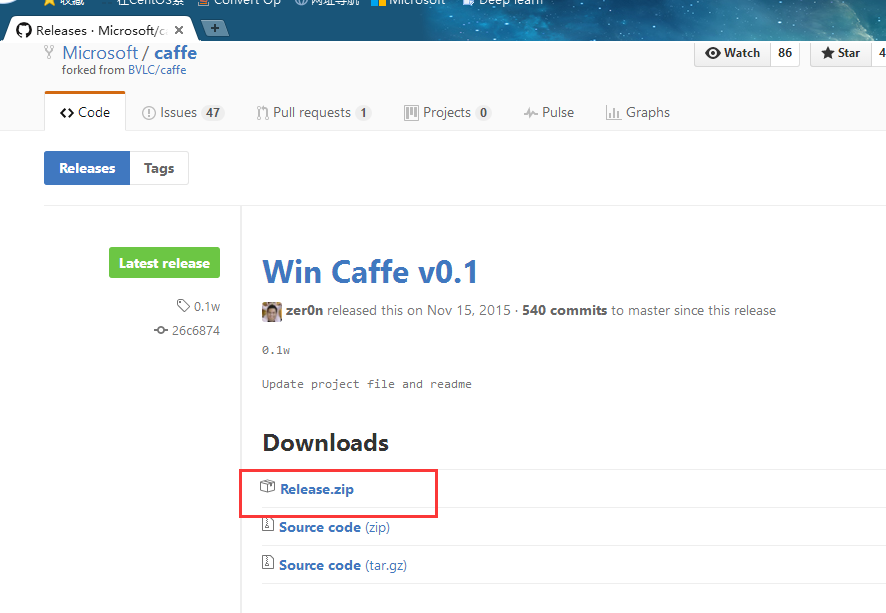Go to the Projects tab
Viewport: 886px width, 613px height.
click(448, 112)
